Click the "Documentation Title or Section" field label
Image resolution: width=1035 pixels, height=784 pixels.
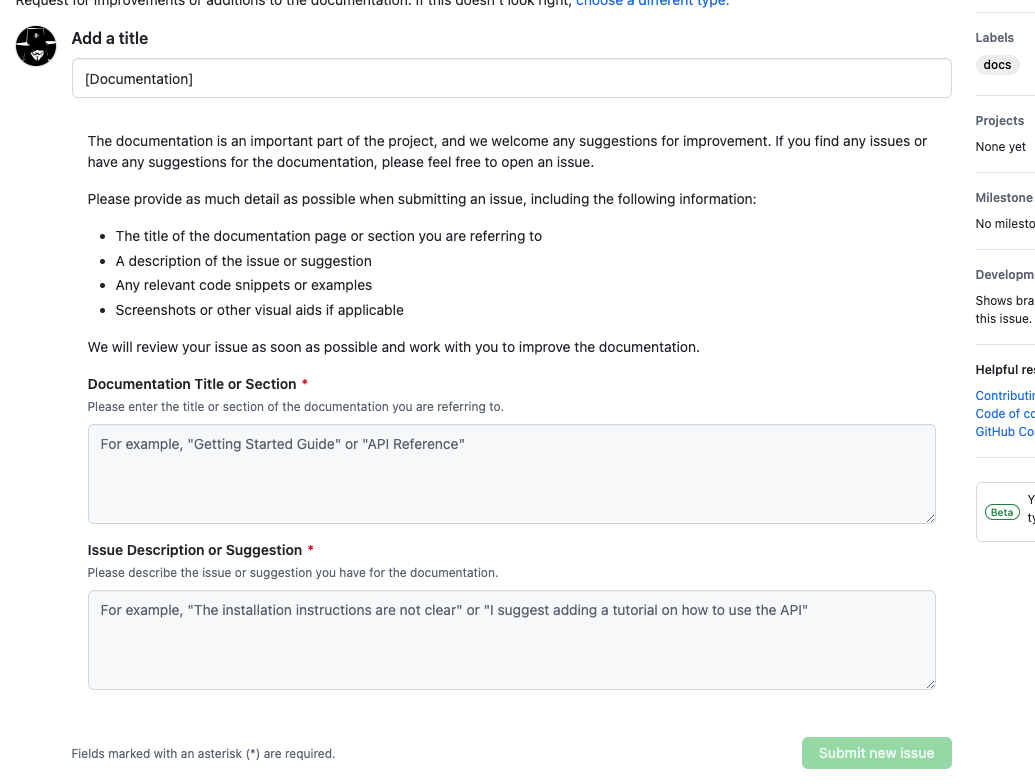click(x=192, y=384)
